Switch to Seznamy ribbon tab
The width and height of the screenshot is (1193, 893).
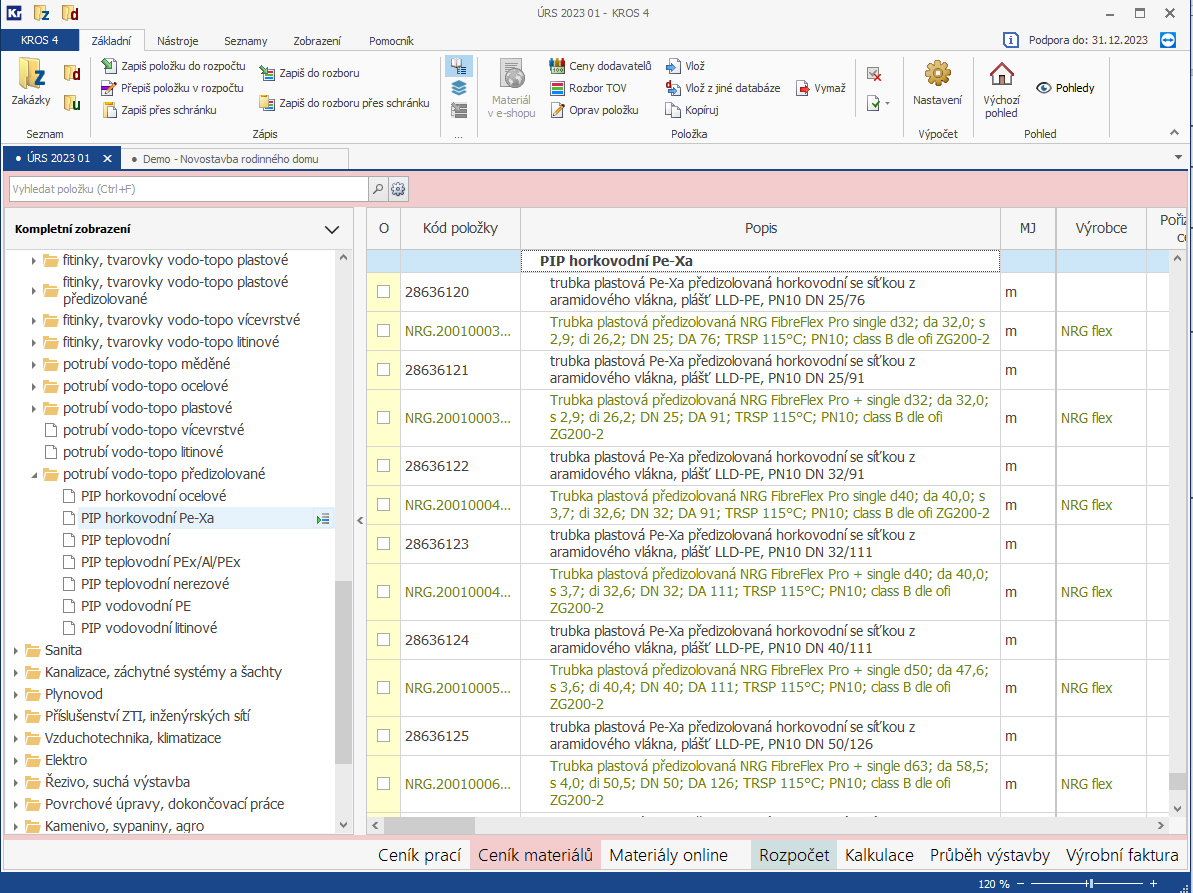tap(246, 41)
